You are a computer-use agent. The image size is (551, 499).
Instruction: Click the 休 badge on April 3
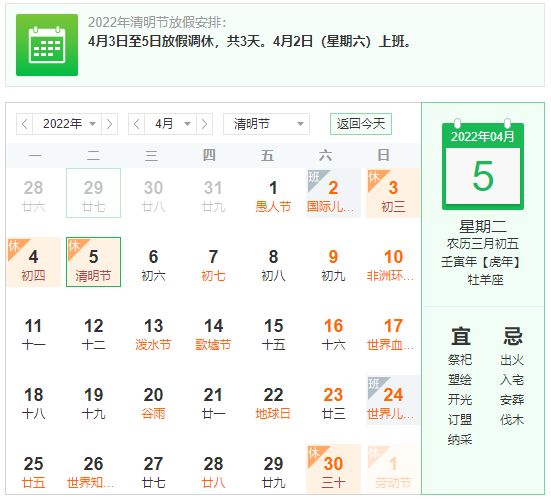pyautogui.click(x=374, y=176)
